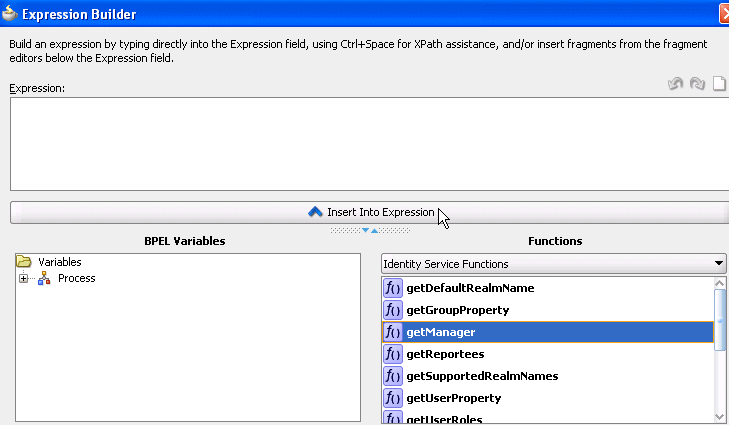This screenshot has height=425, width=729.
Task: Click inside the Expression text field
Action: point(370,144)
